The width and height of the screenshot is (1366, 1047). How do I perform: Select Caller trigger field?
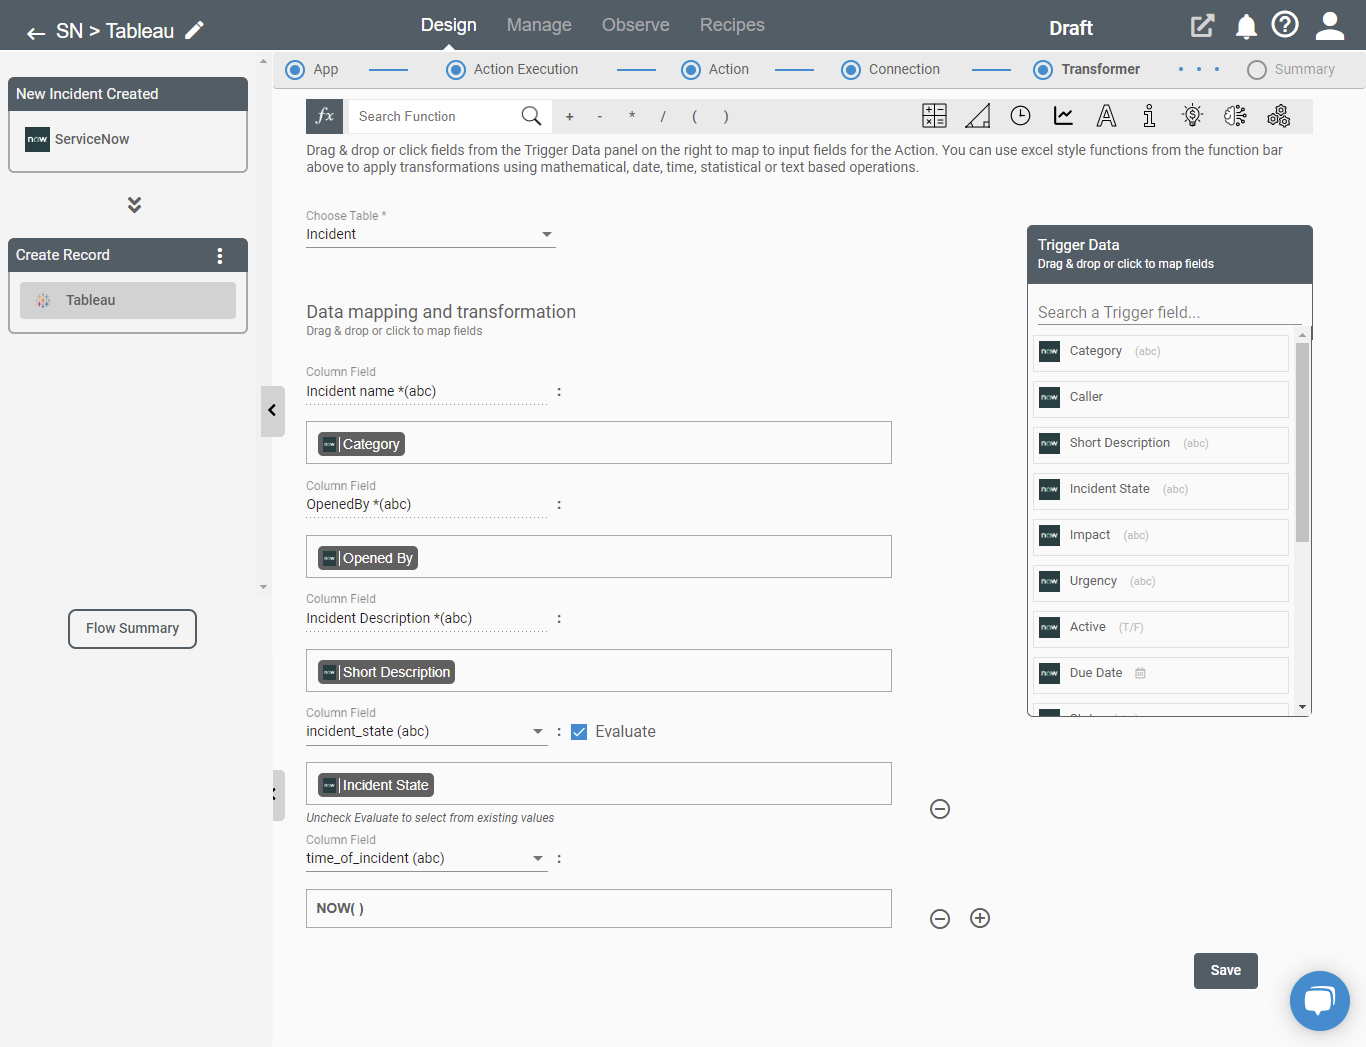pos(1161,398)
